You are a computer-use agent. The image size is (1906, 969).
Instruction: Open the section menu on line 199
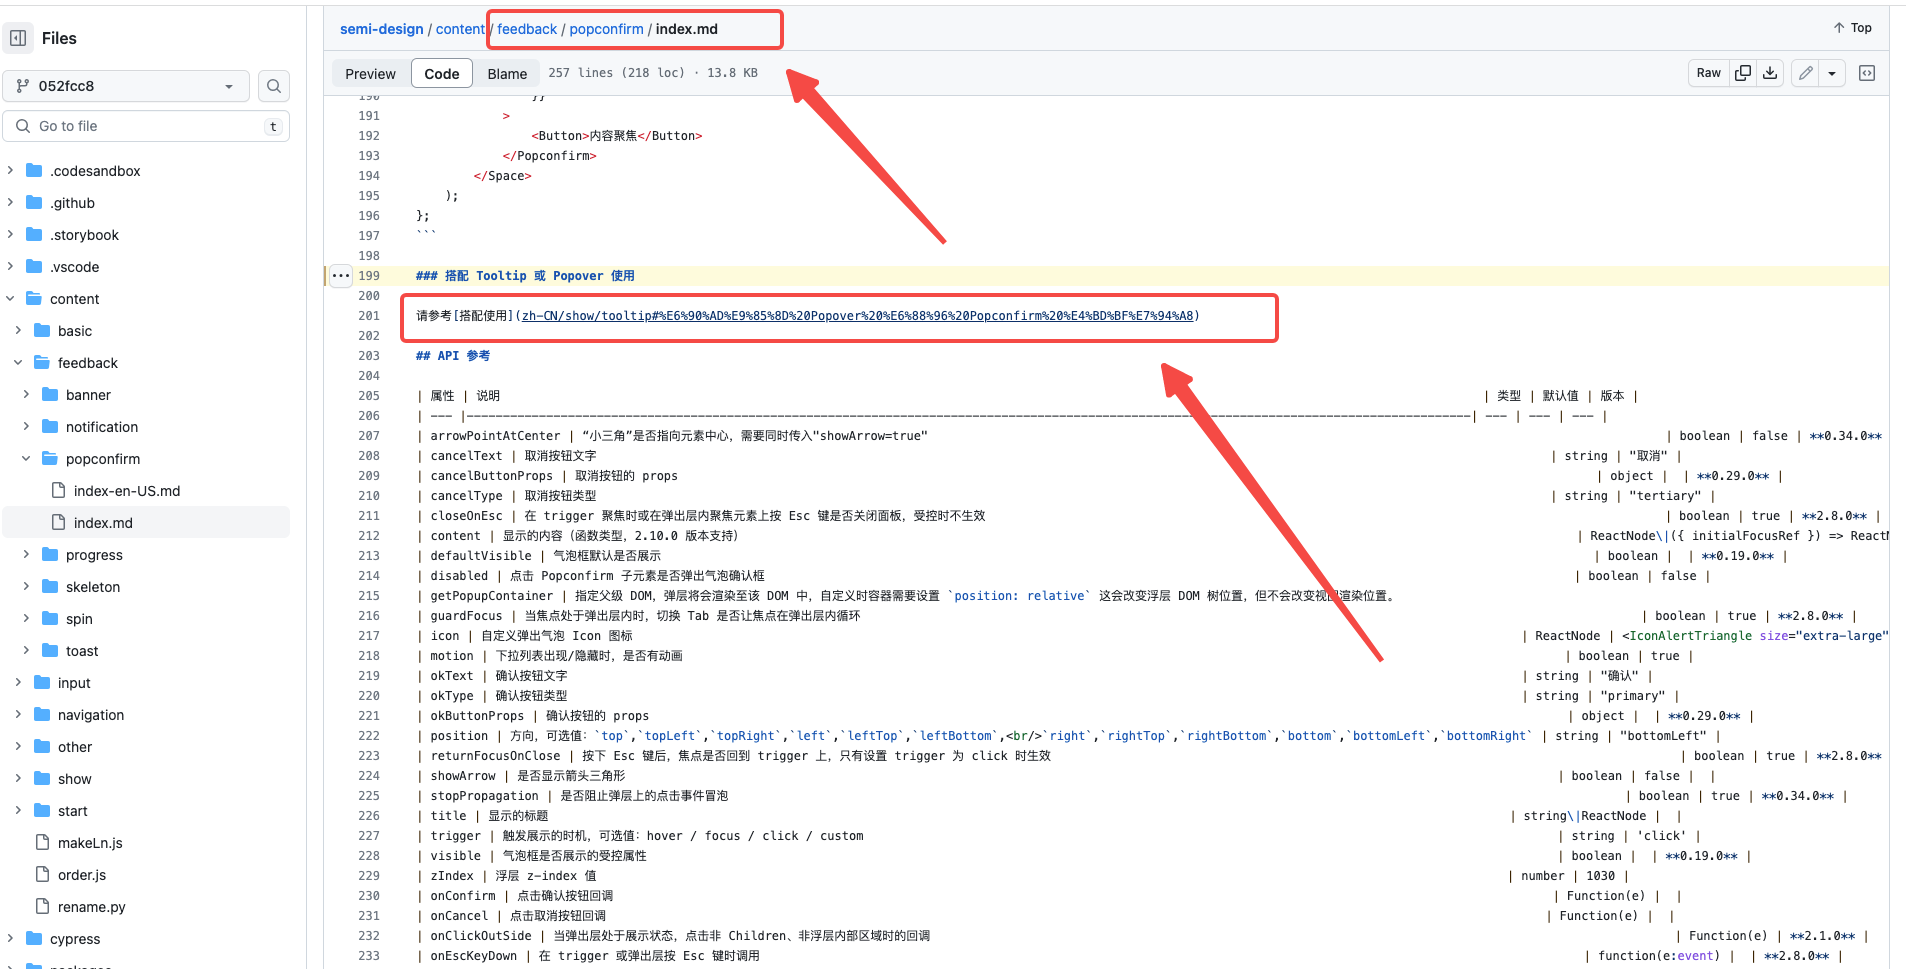click(340, 275)
